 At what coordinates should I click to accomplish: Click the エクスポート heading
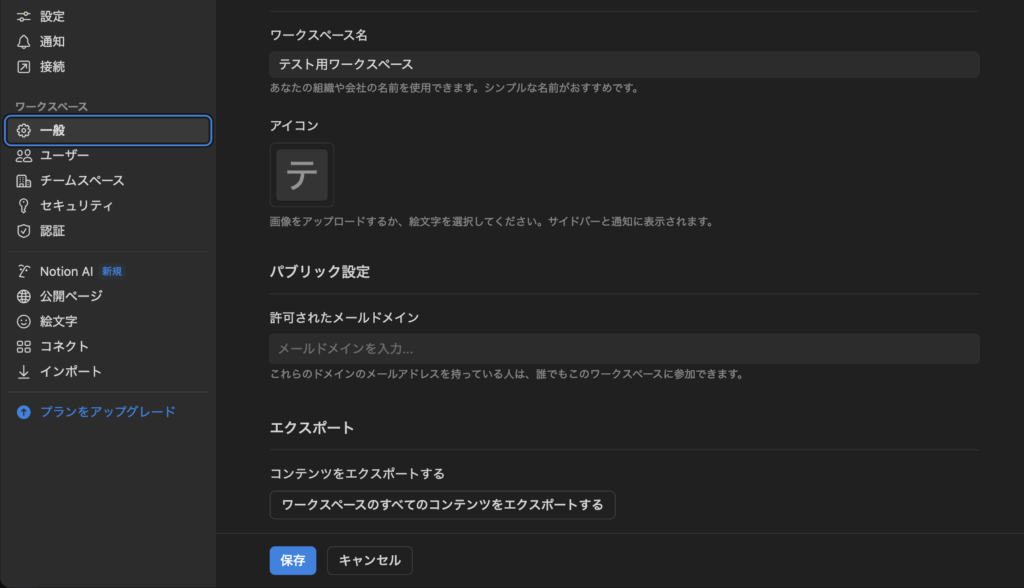(x=312, y=428)
